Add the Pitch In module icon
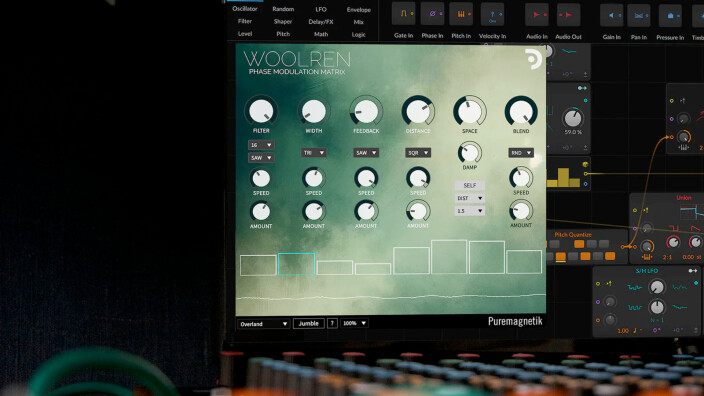The width and height of the screenshot is (704, 396). [461, 14]
